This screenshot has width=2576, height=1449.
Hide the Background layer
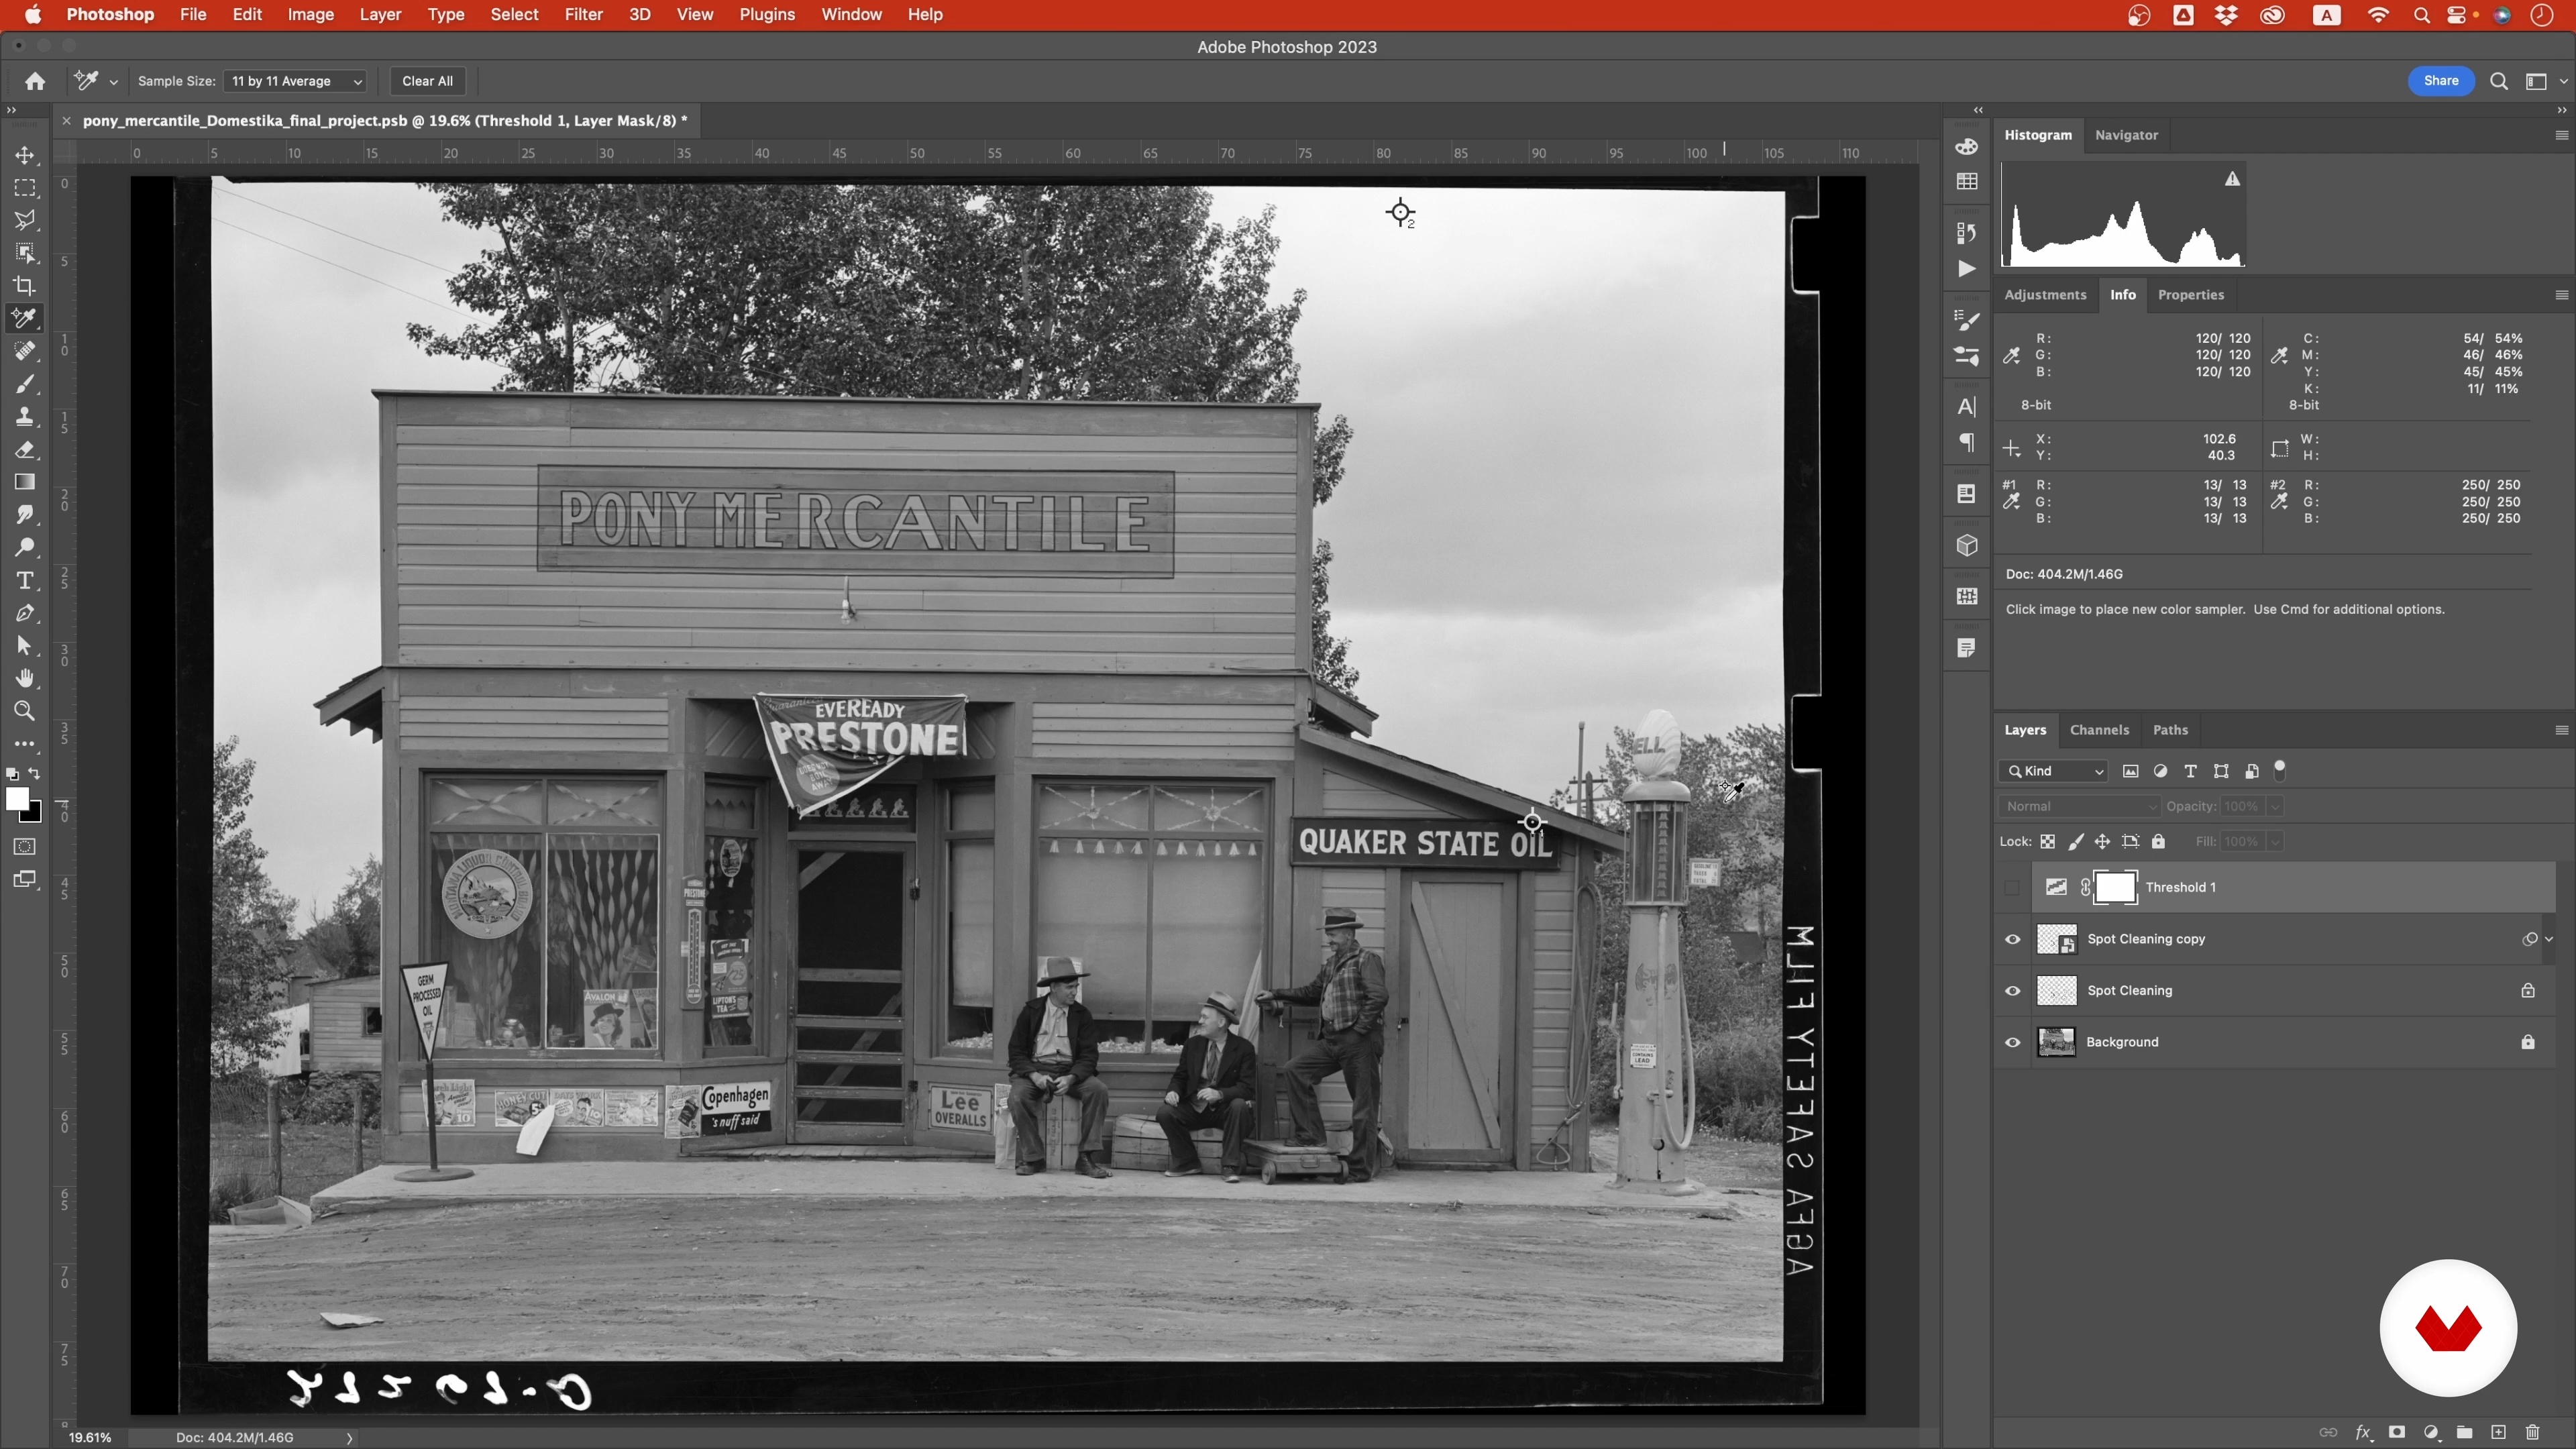[x=2013, y=1043]
